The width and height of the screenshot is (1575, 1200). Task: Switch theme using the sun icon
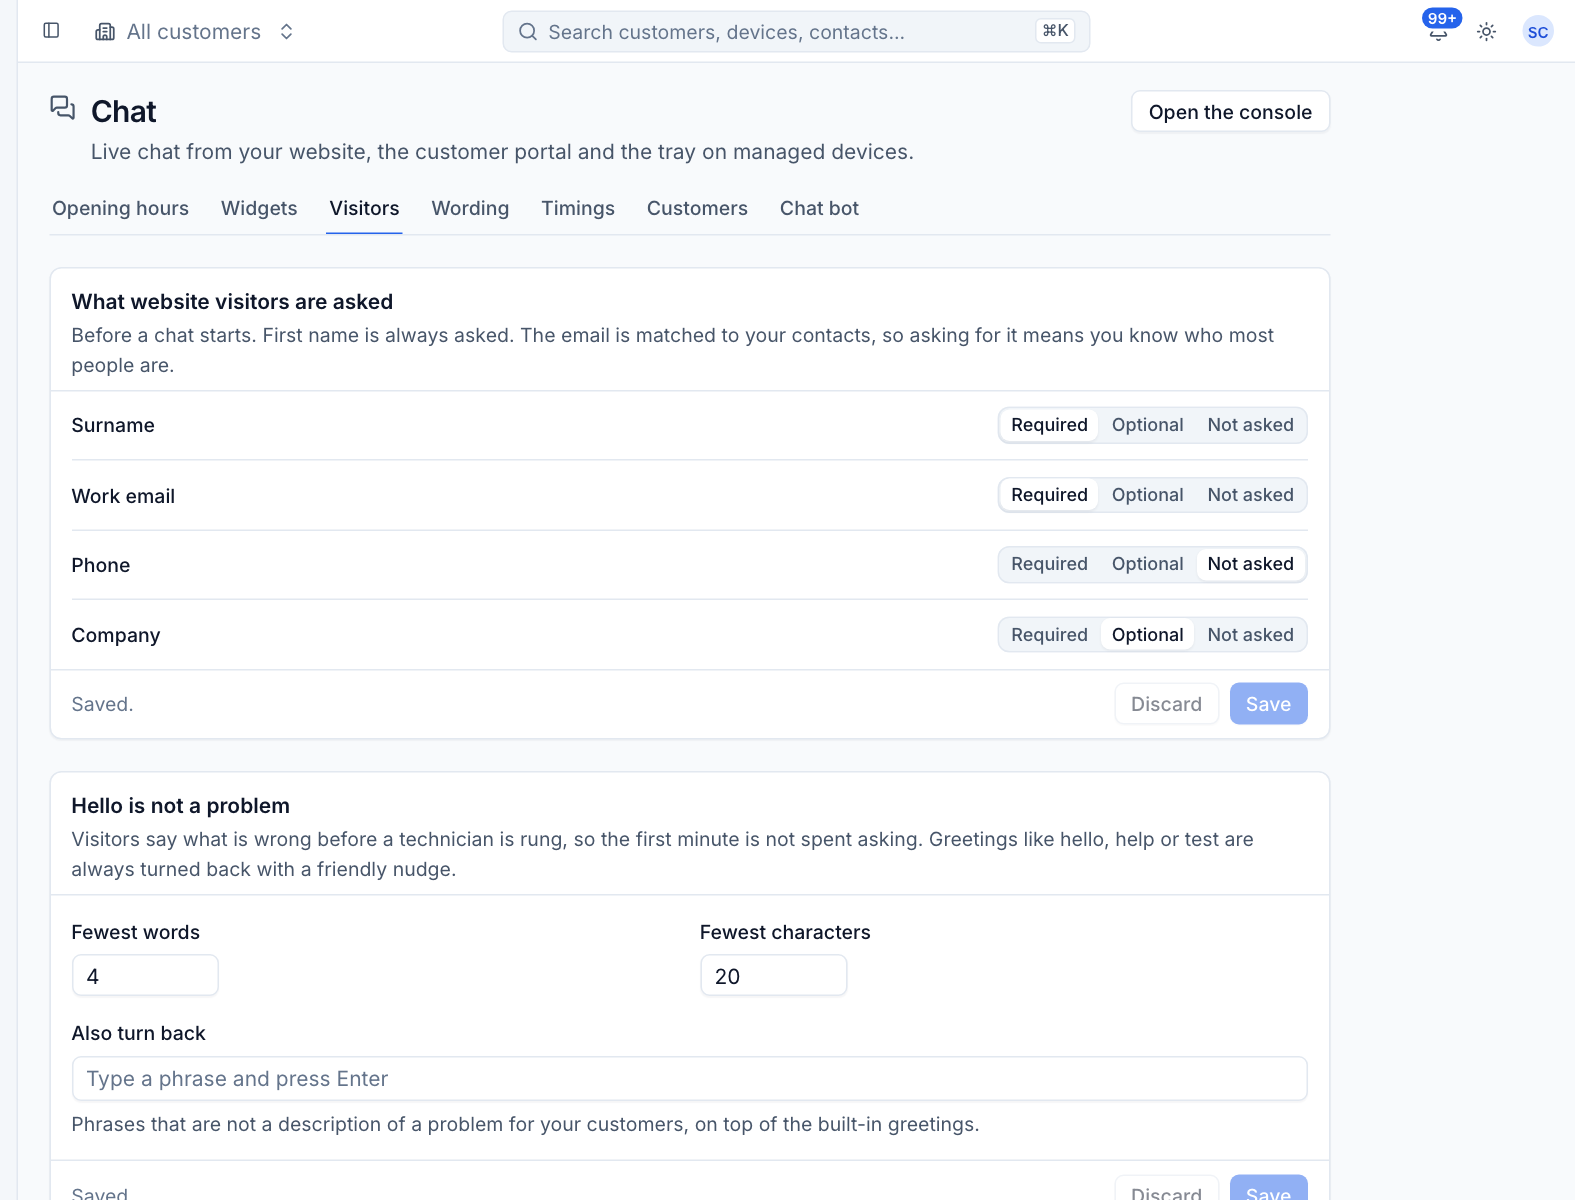pyautogui.click(x=1487, y=32)
